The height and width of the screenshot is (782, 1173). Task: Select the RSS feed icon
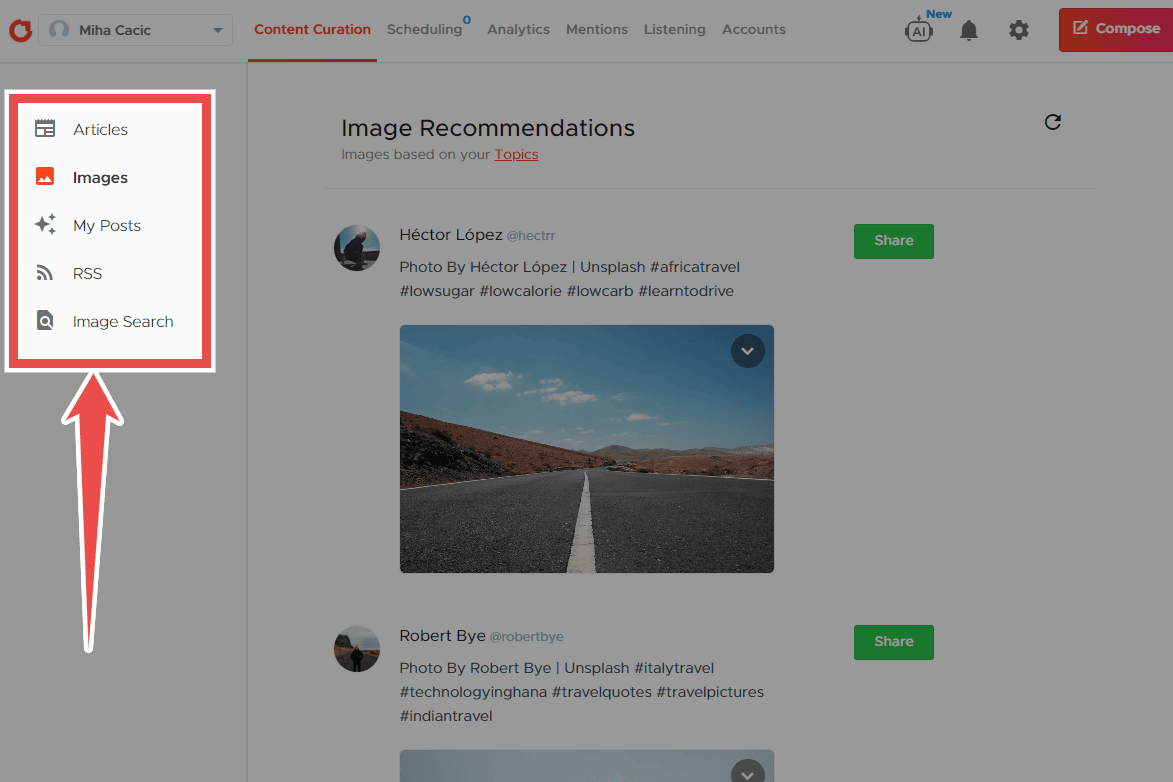[45, 273]
